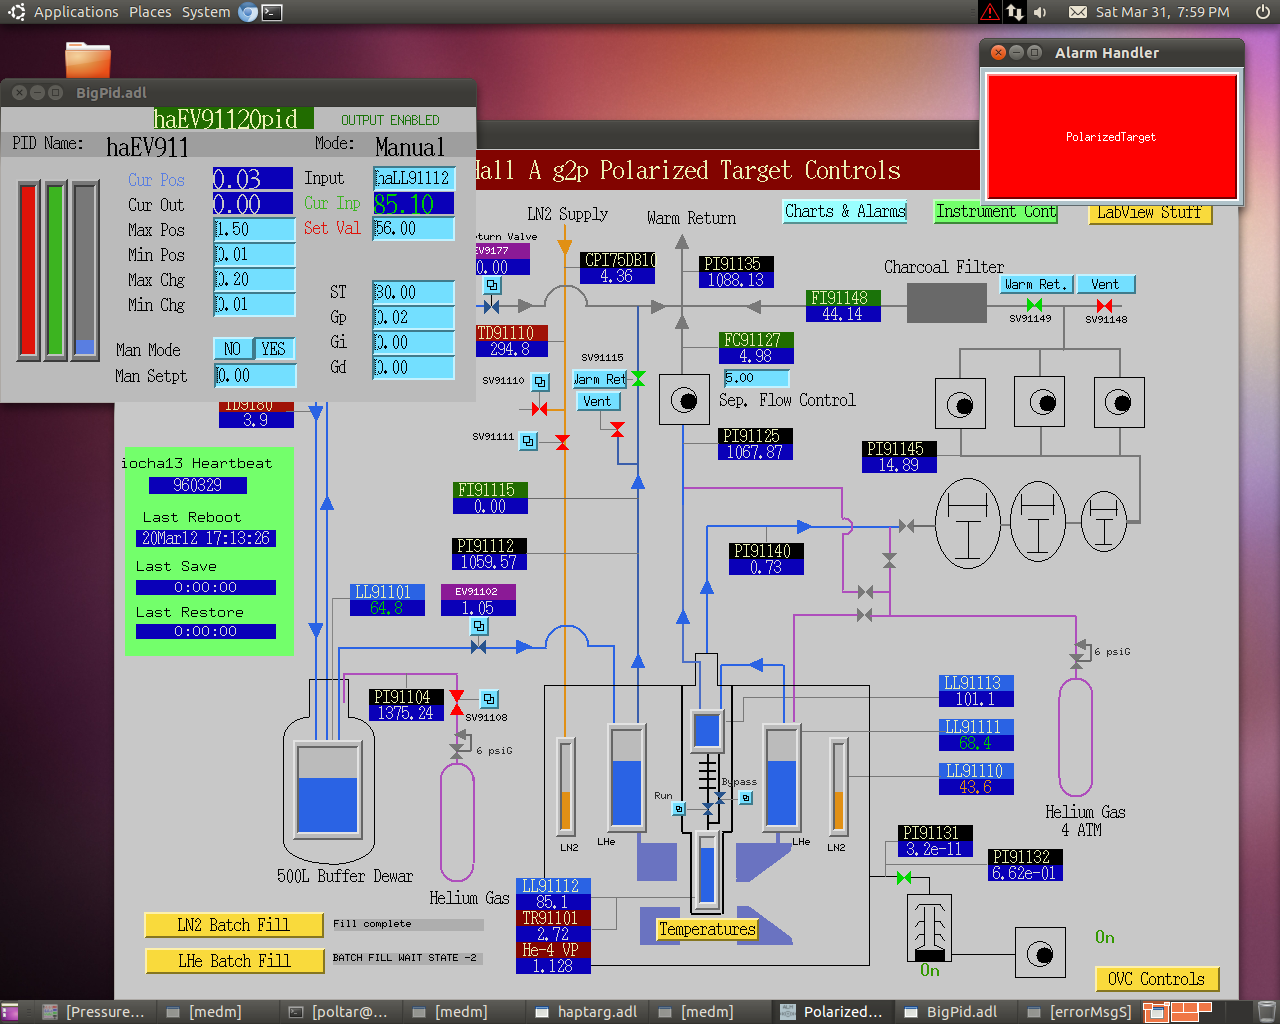Select Warm Ret. above SV91149 valve
The image size is (1280, 1024).
pyautogui.click(x=1036, y=285)
